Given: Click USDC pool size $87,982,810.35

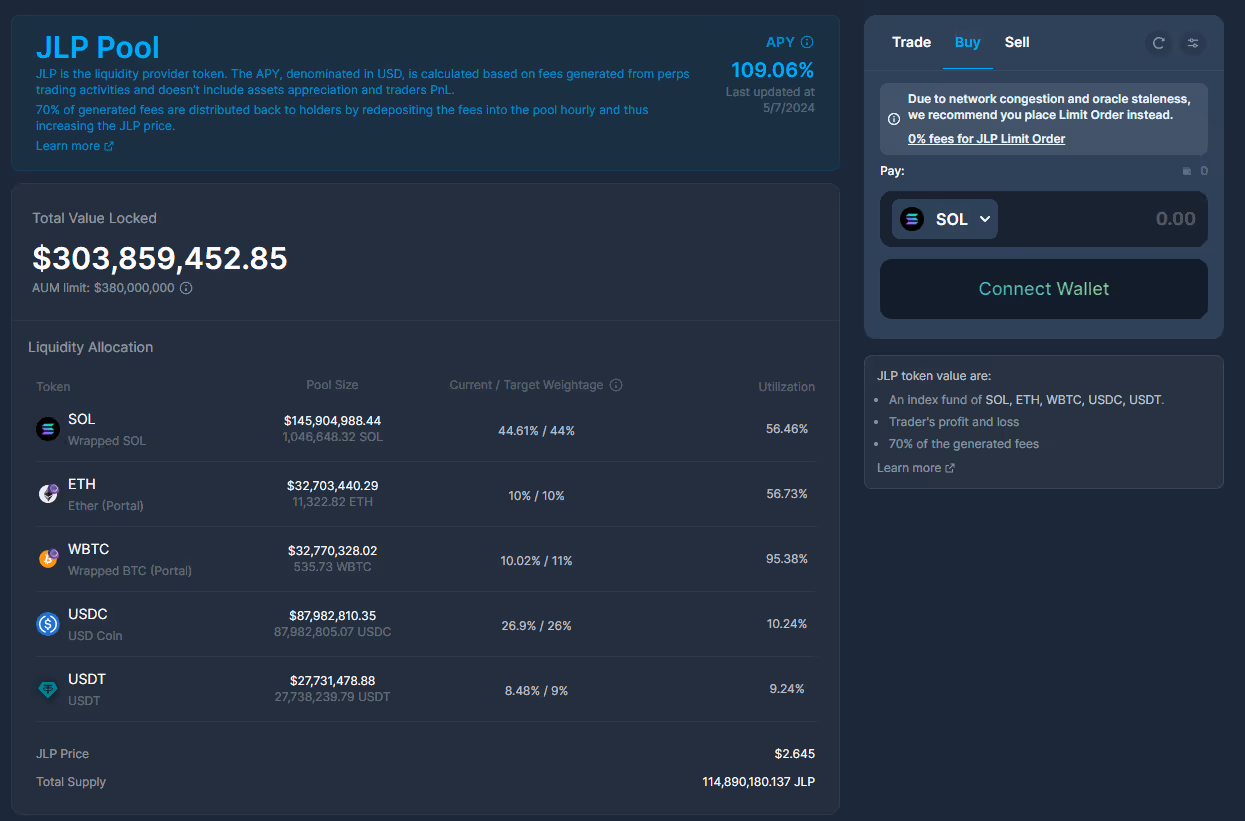Looking at the screenshot, I should click(x=332, y=616).
